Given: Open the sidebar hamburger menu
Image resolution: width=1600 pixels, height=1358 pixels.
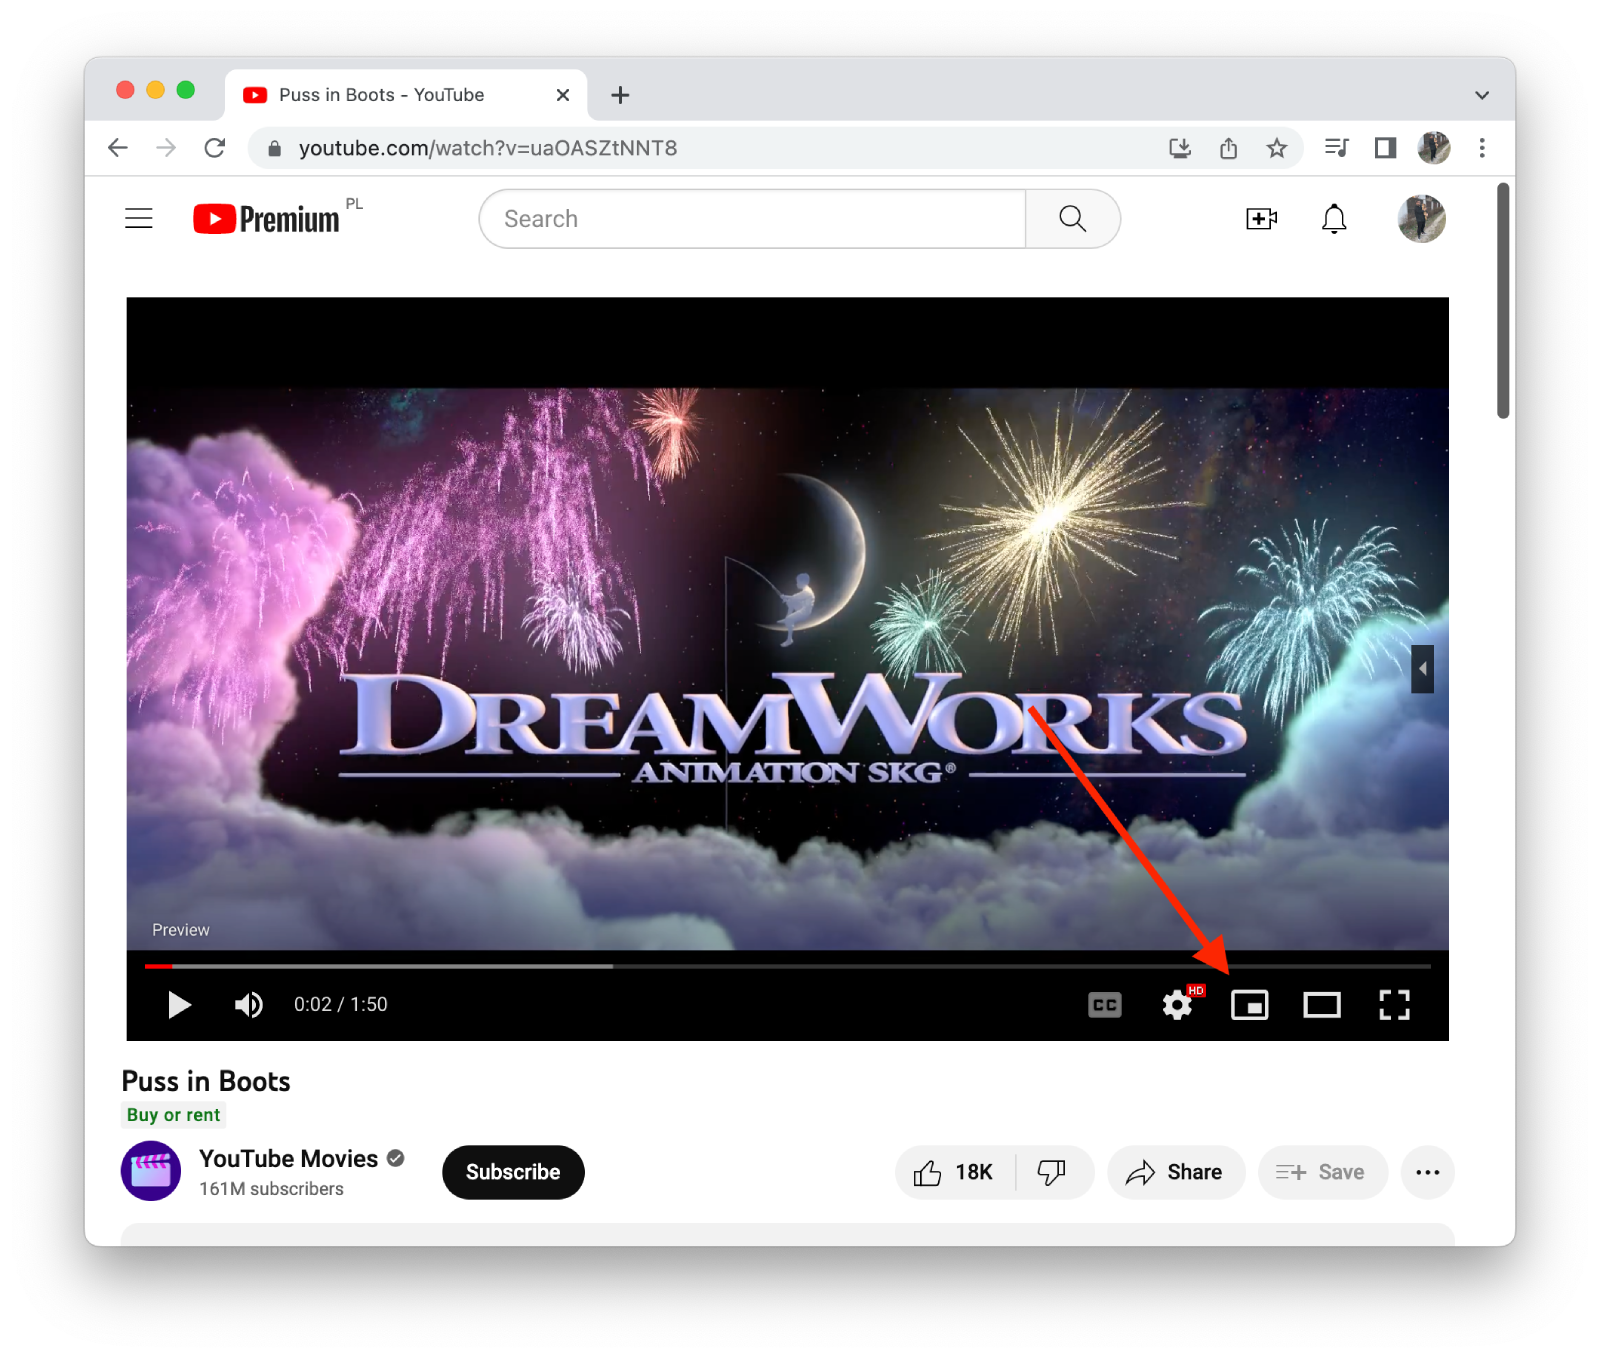Looking at the screenshot, I should pyautogui.click(x=138, y=218).
